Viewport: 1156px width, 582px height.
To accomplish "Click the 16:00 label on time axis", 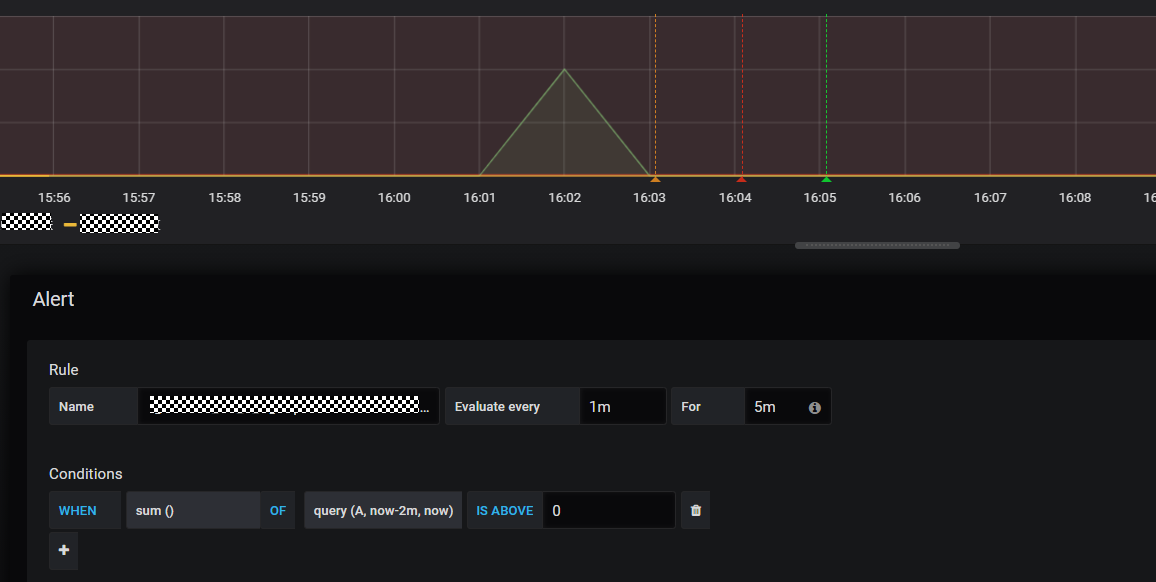I will tap(394, 198).
